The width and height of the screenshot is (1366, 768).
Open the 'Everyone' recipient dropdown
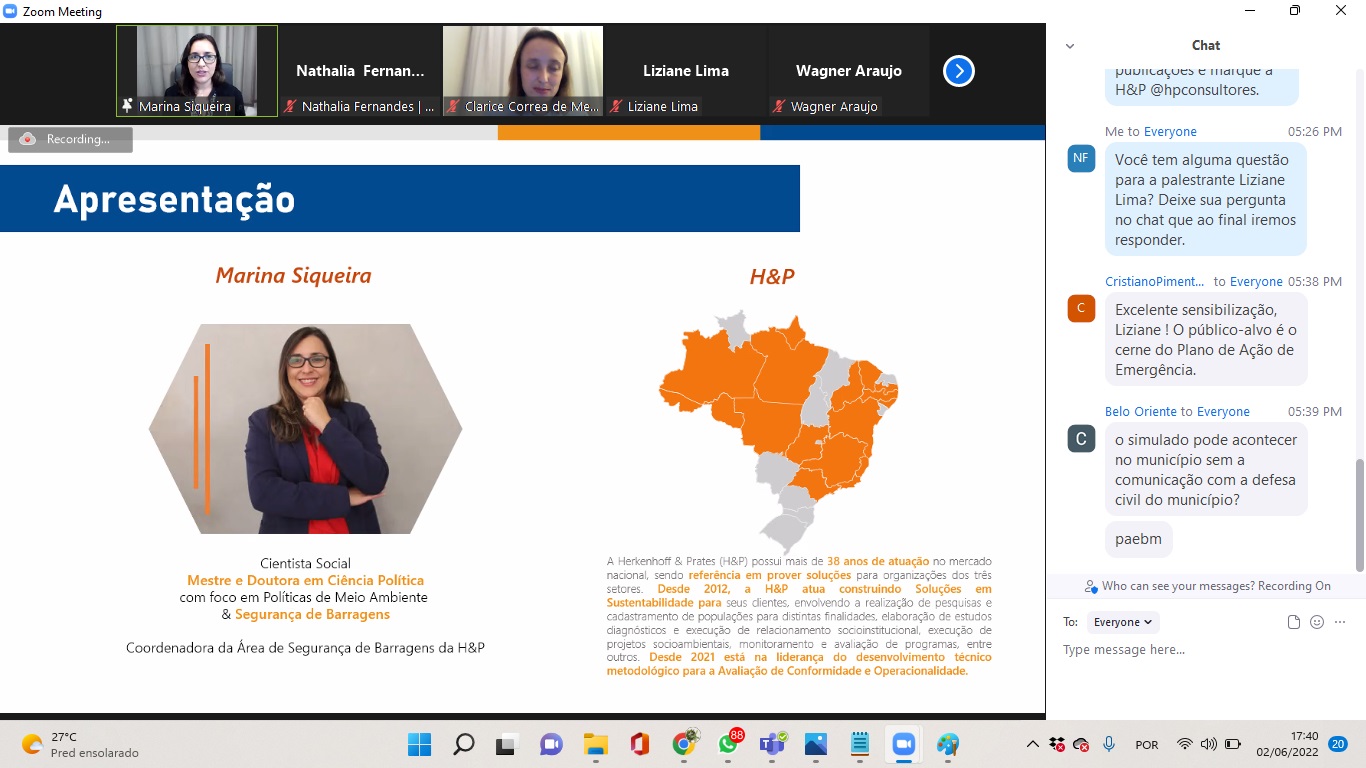click(x=1123, y=622)
